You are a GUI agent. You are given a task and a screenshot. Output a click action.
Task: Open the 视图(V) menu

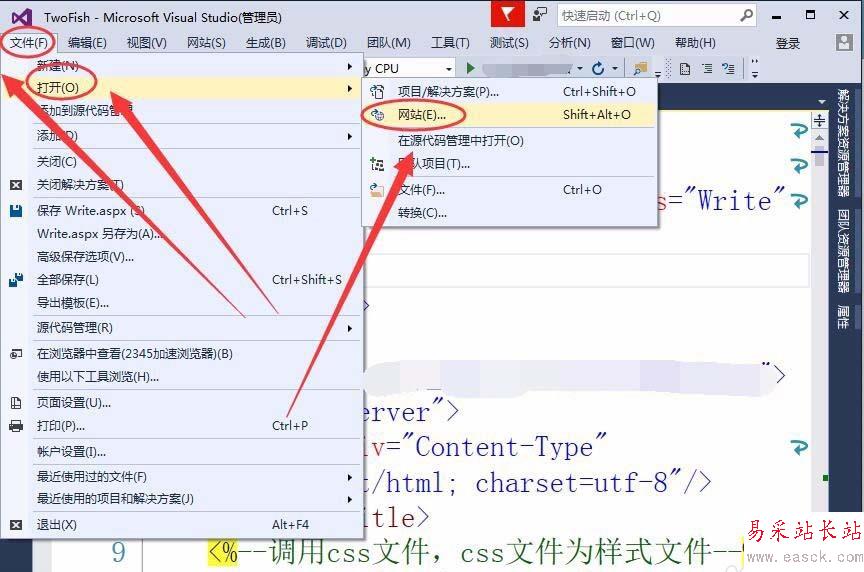147,42
